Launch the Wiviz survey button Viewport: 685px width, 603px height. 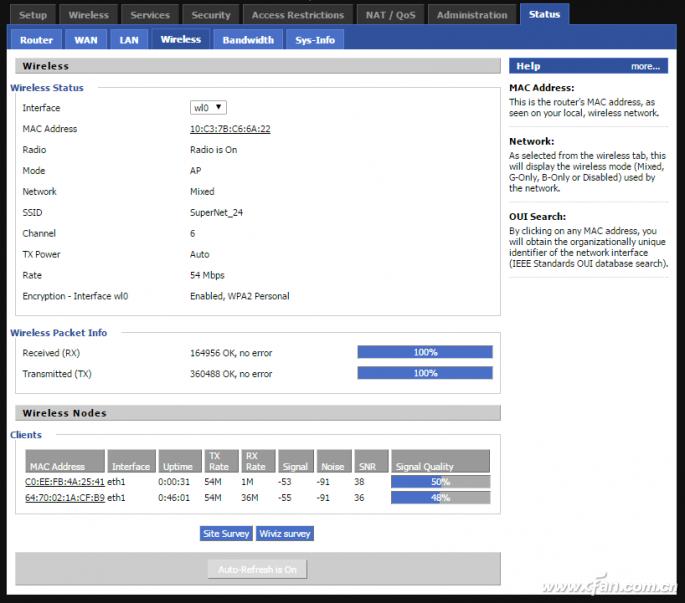click(x=284, y=534)
